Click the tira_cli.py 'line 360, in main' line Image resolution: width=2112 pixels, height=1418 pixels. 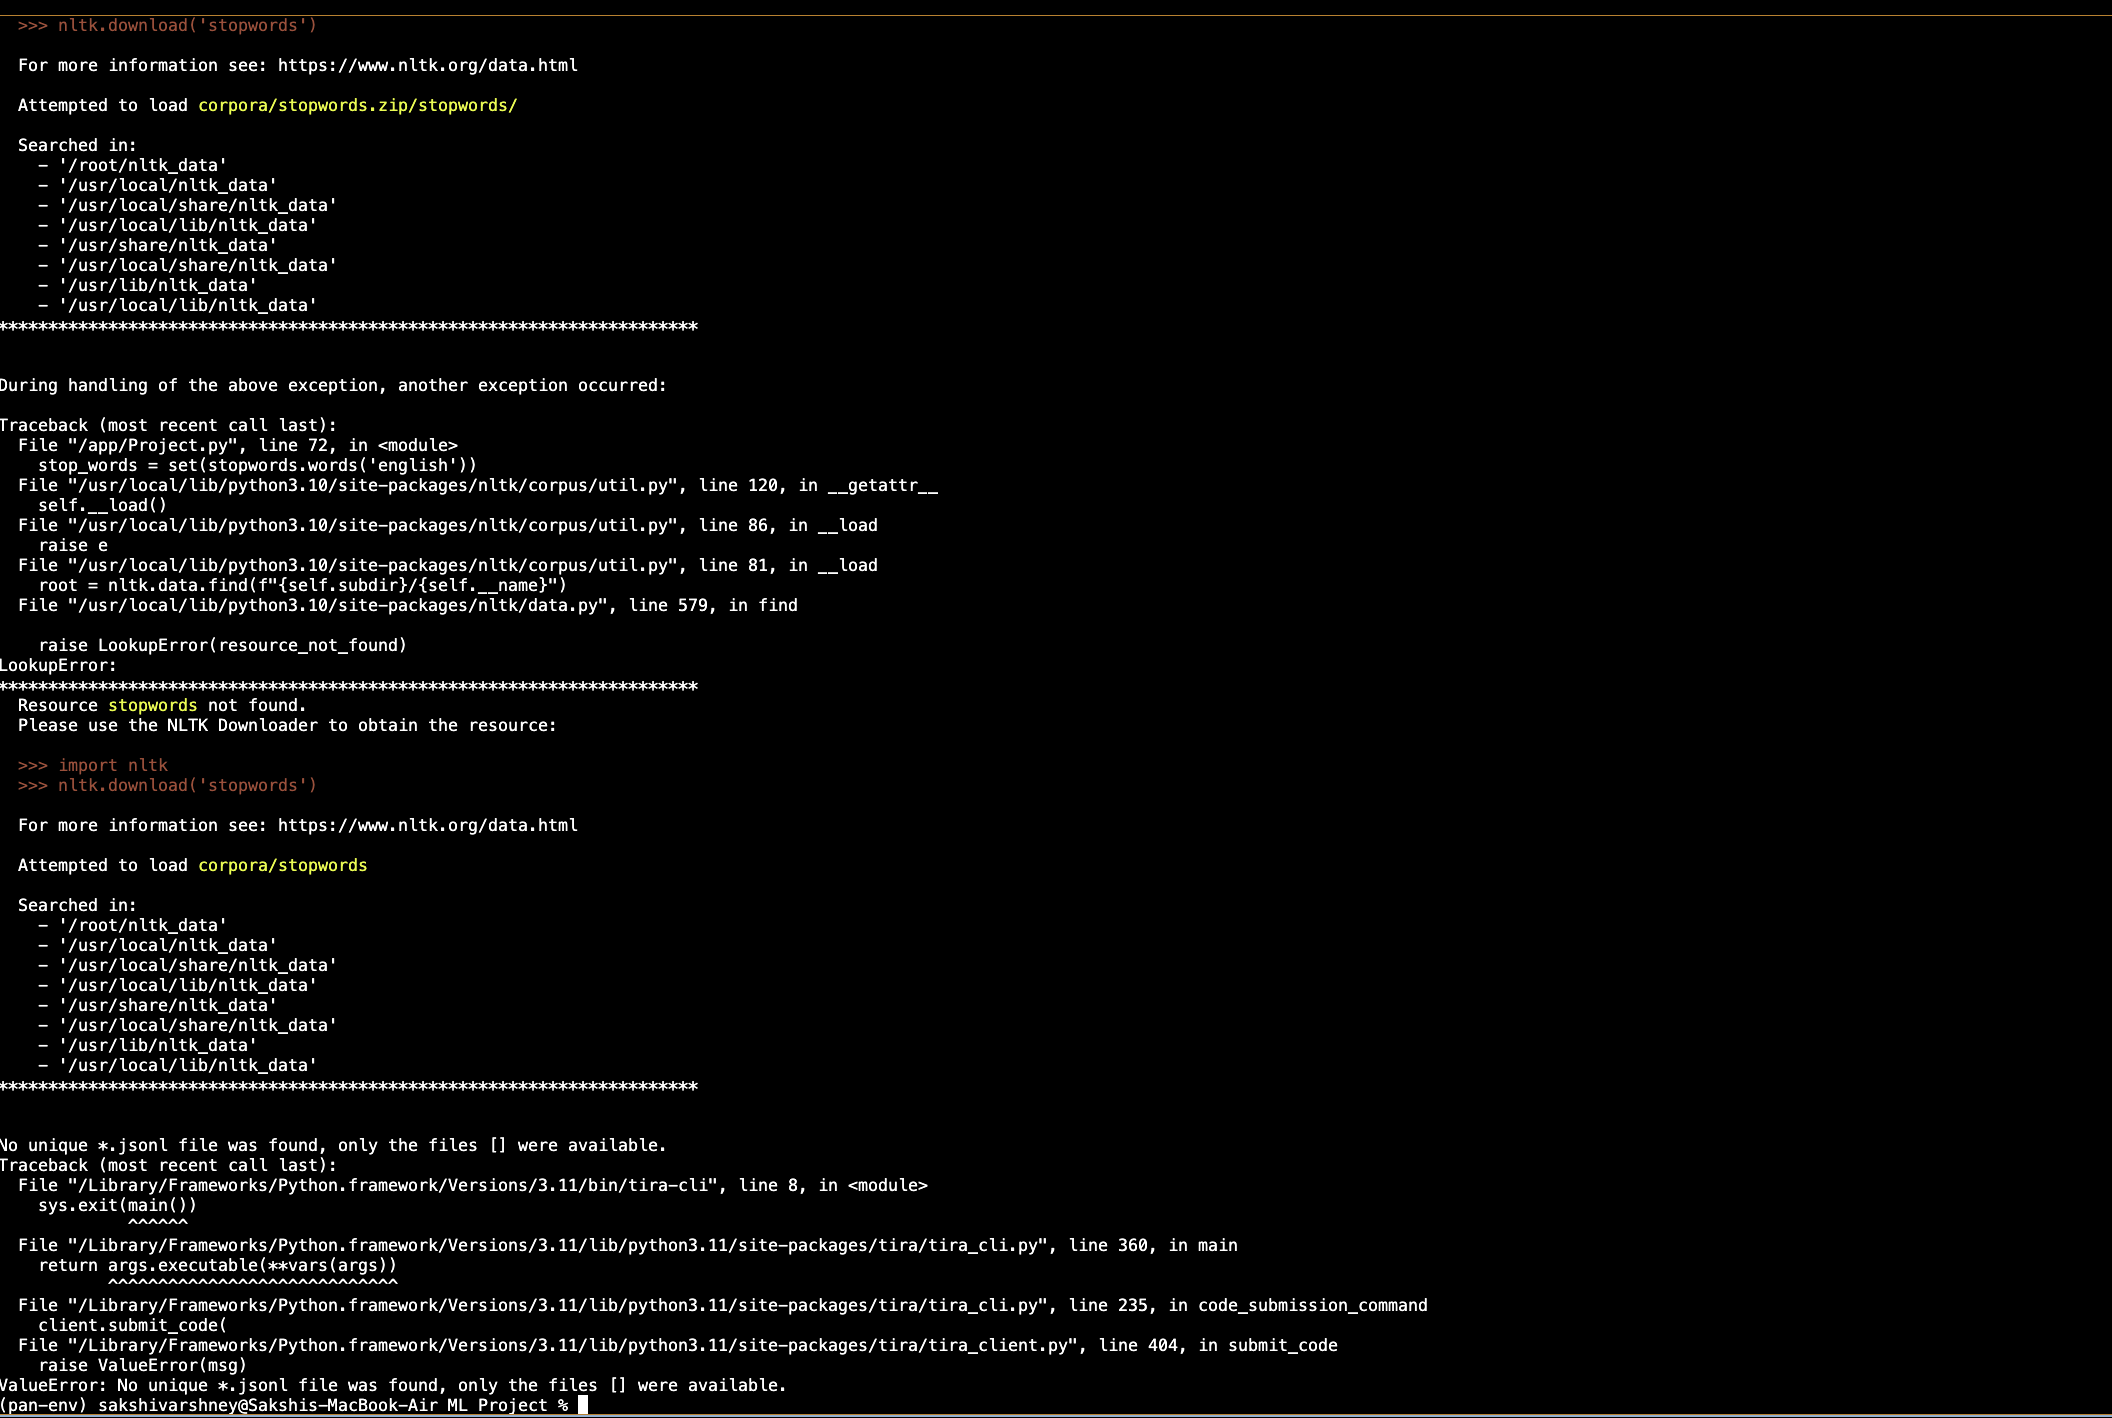[628, 1245]
